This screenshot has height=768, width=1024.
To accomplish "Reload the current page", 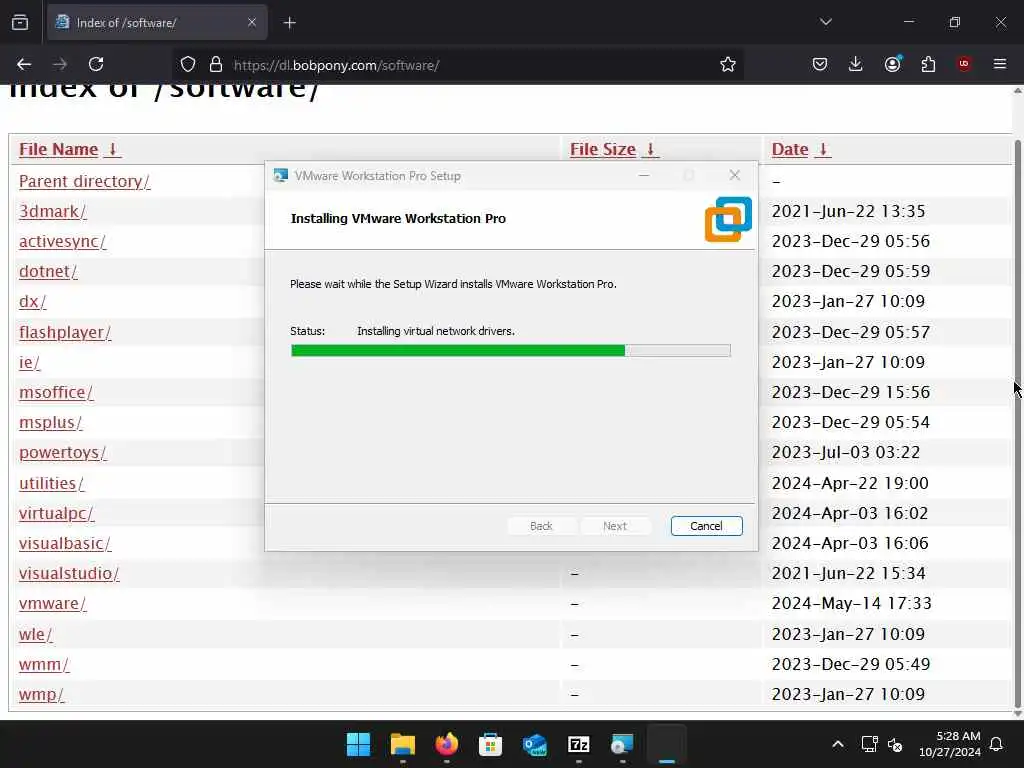I will point(96,64).
